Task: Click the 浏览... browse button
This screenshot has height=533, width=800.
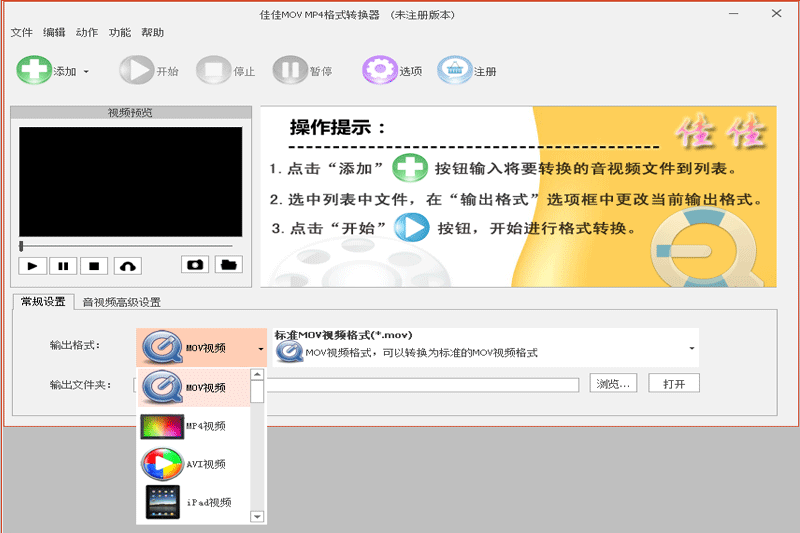Action: tap(613, 384)
